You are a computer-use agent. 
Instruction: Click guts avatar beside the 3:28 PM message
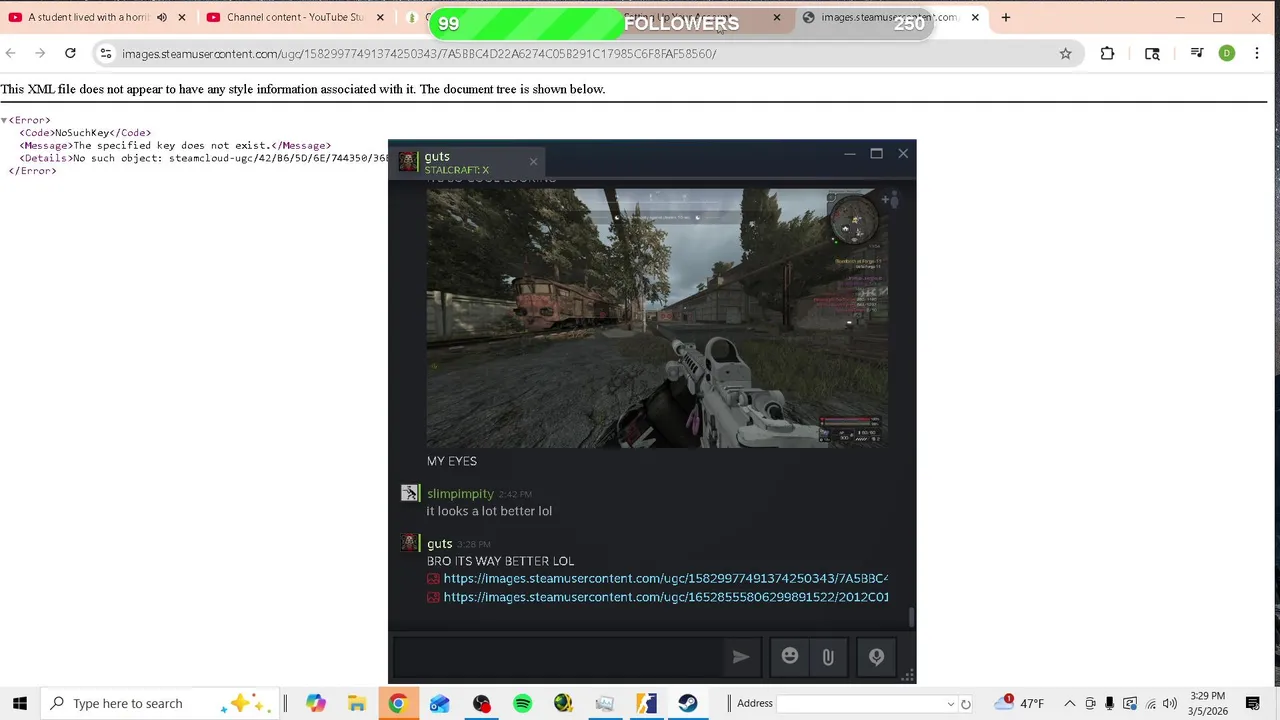coord(409,542)
